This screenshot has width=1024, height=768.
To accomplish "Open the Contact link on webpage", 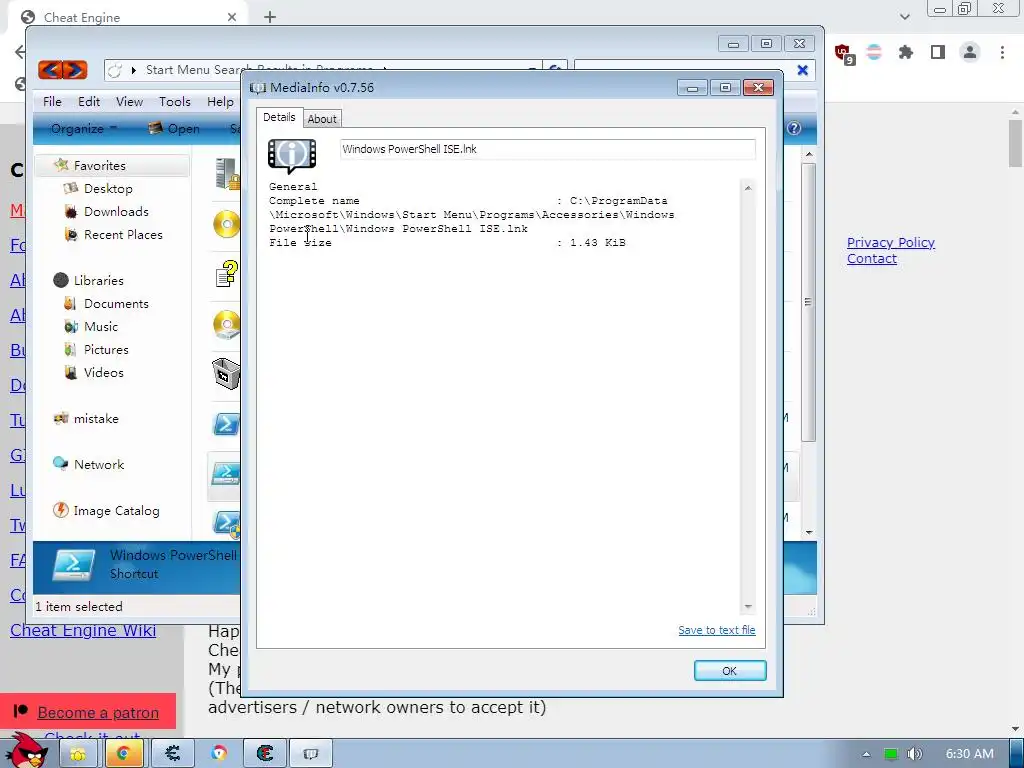I will 872,259.
